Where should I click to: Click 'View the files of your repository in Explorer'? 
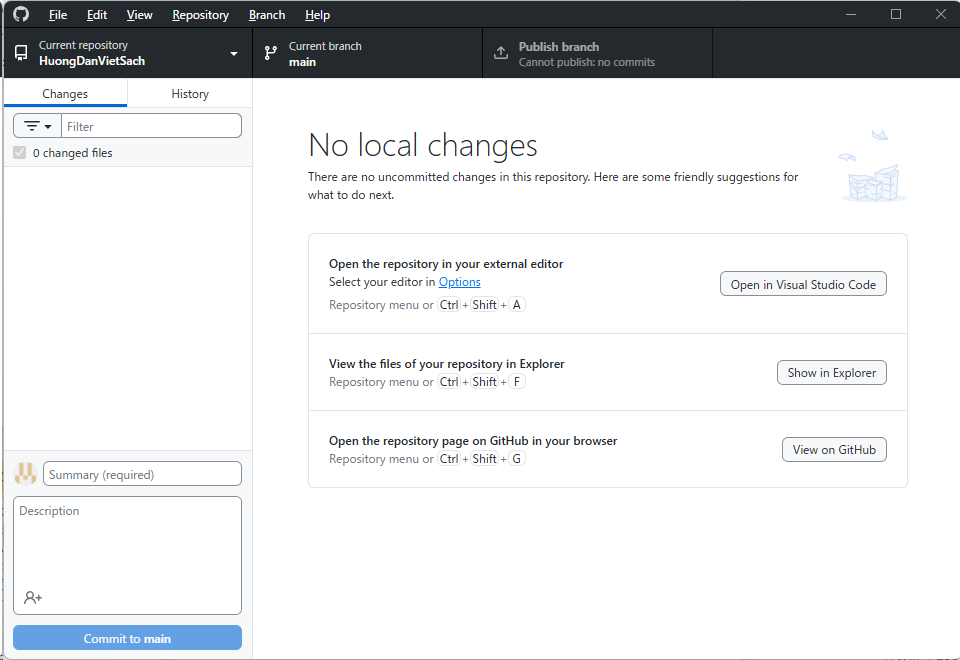tap(446, 364)
